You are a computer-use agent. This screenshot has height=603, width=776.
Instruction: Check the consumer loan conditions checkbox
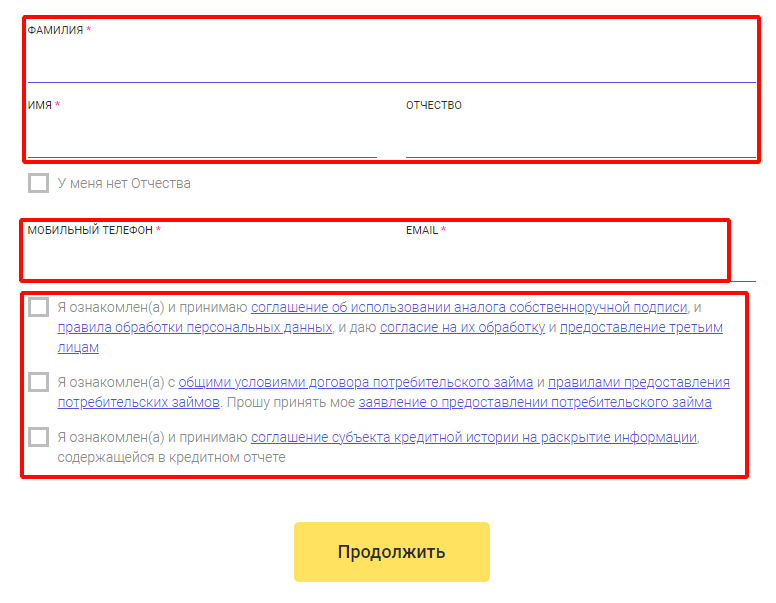pos(39,382)
